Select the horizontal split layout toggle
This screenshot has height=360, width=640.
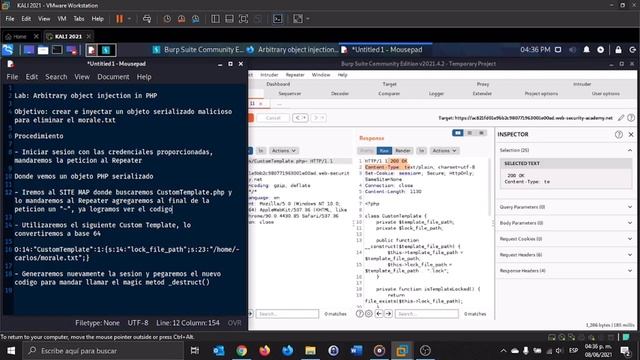[470, 133]
